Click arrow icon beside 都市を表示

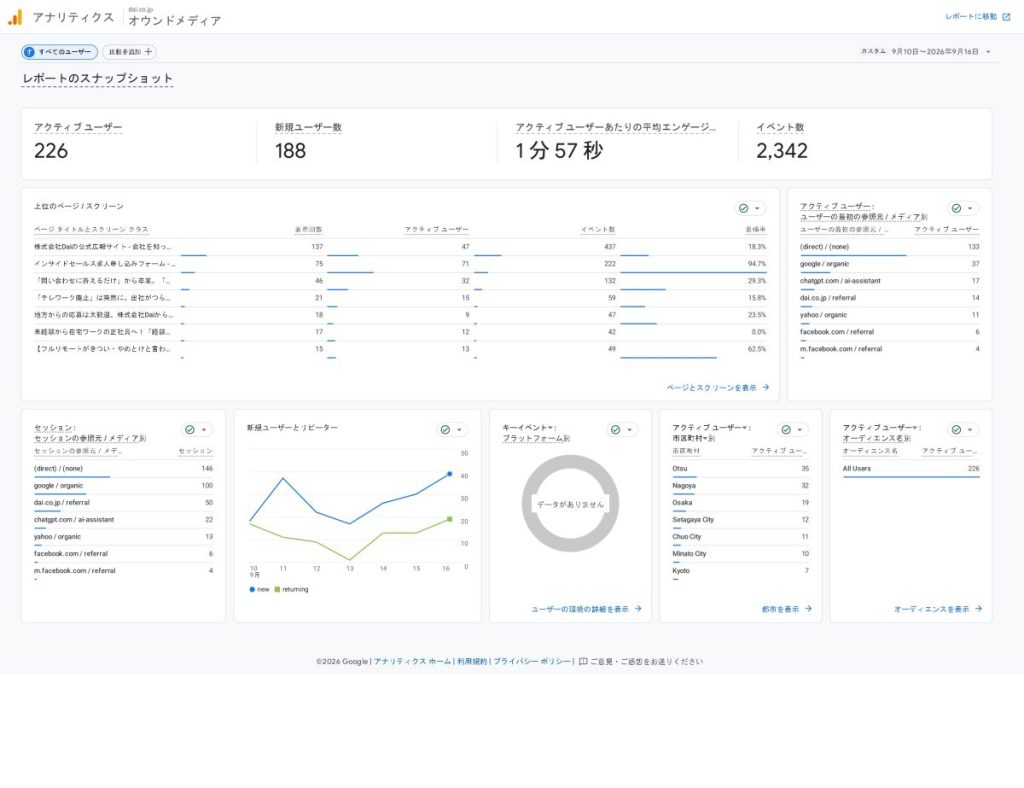pyautogui.click(x=808, y=608)
